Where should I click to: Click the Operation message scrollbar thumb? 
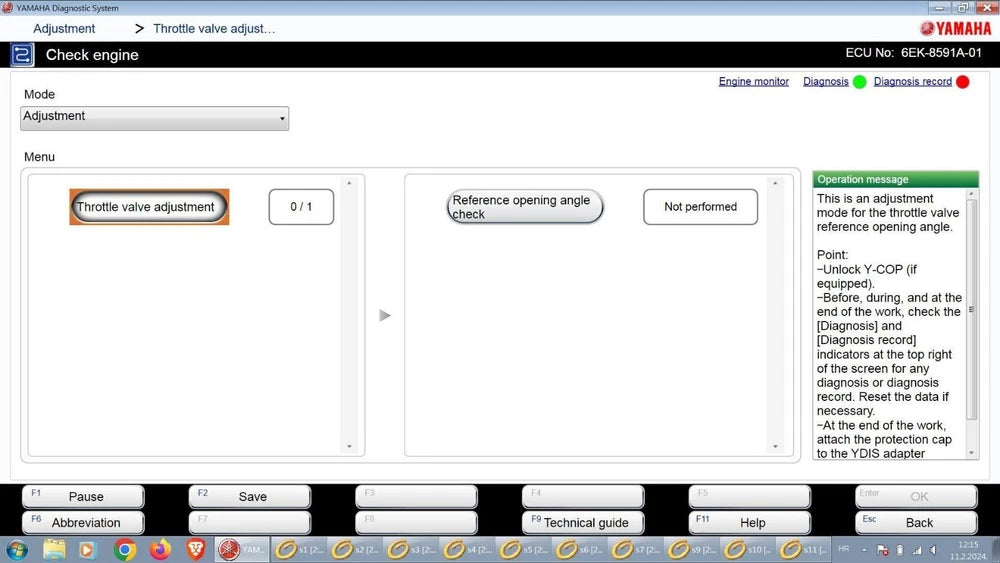(x=971, y=309)
